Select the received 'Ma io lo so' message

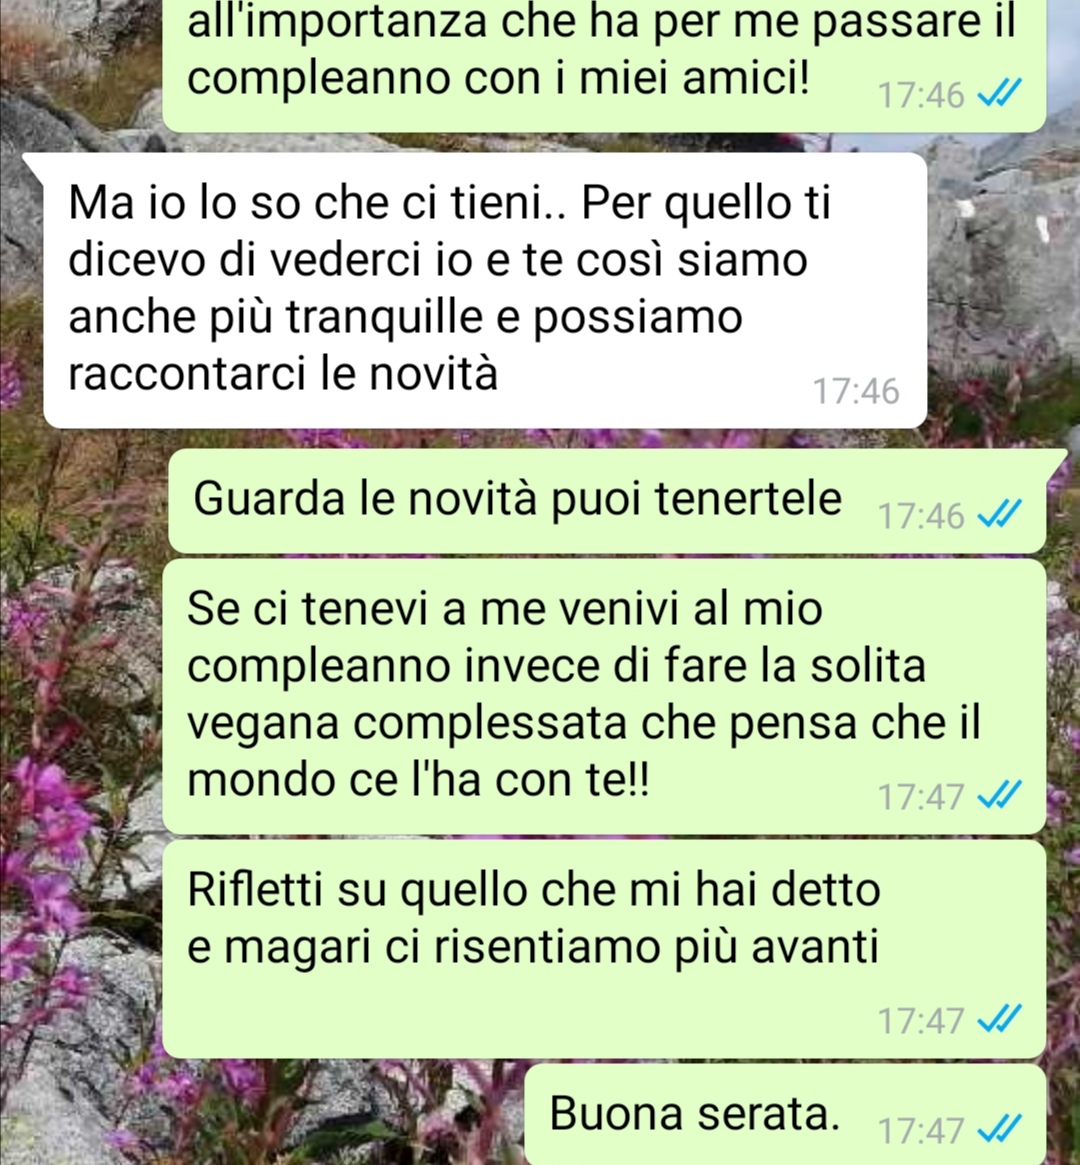click(x=485, y=290)
